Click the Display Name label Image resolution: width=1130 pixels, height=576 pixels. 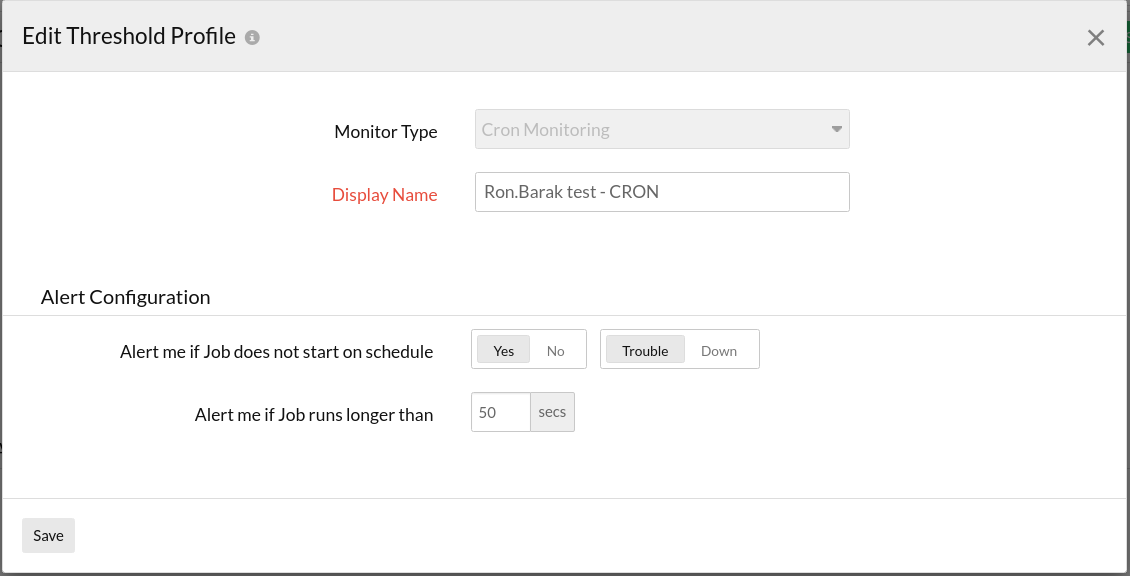[384, 195]
